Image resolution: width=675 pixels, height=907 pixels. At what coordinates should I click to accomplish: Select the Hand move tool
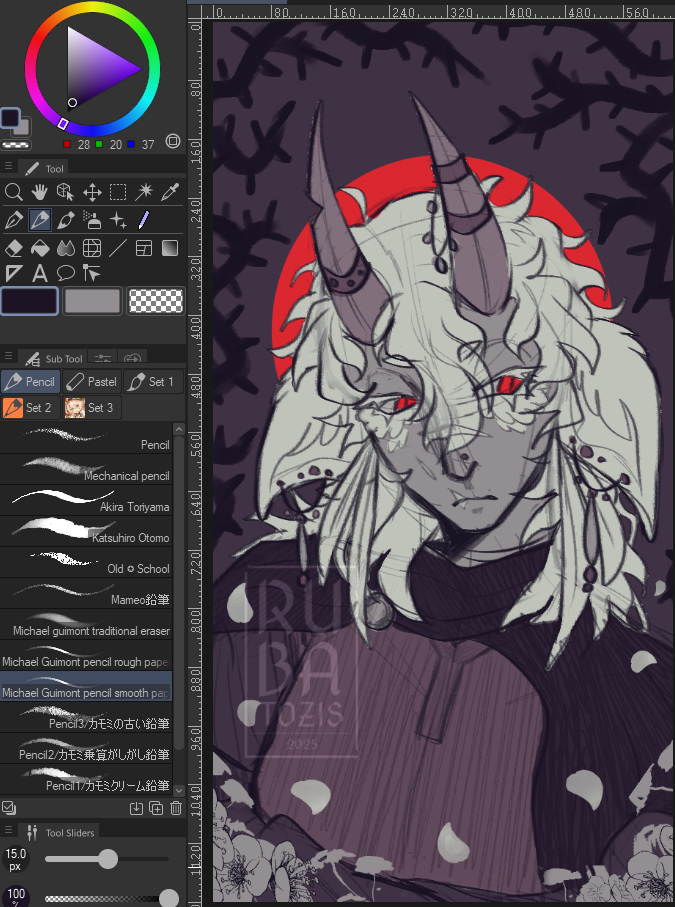pos(40,192)
